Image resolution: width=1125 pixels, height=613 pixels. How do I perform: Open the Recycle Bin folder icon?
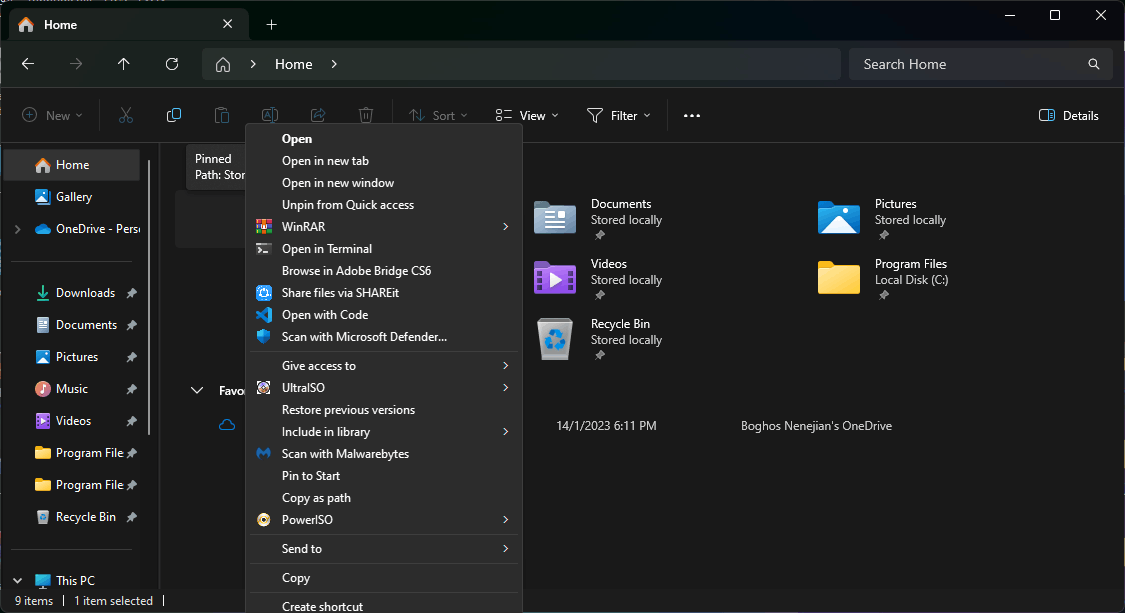tap(554, 338)
